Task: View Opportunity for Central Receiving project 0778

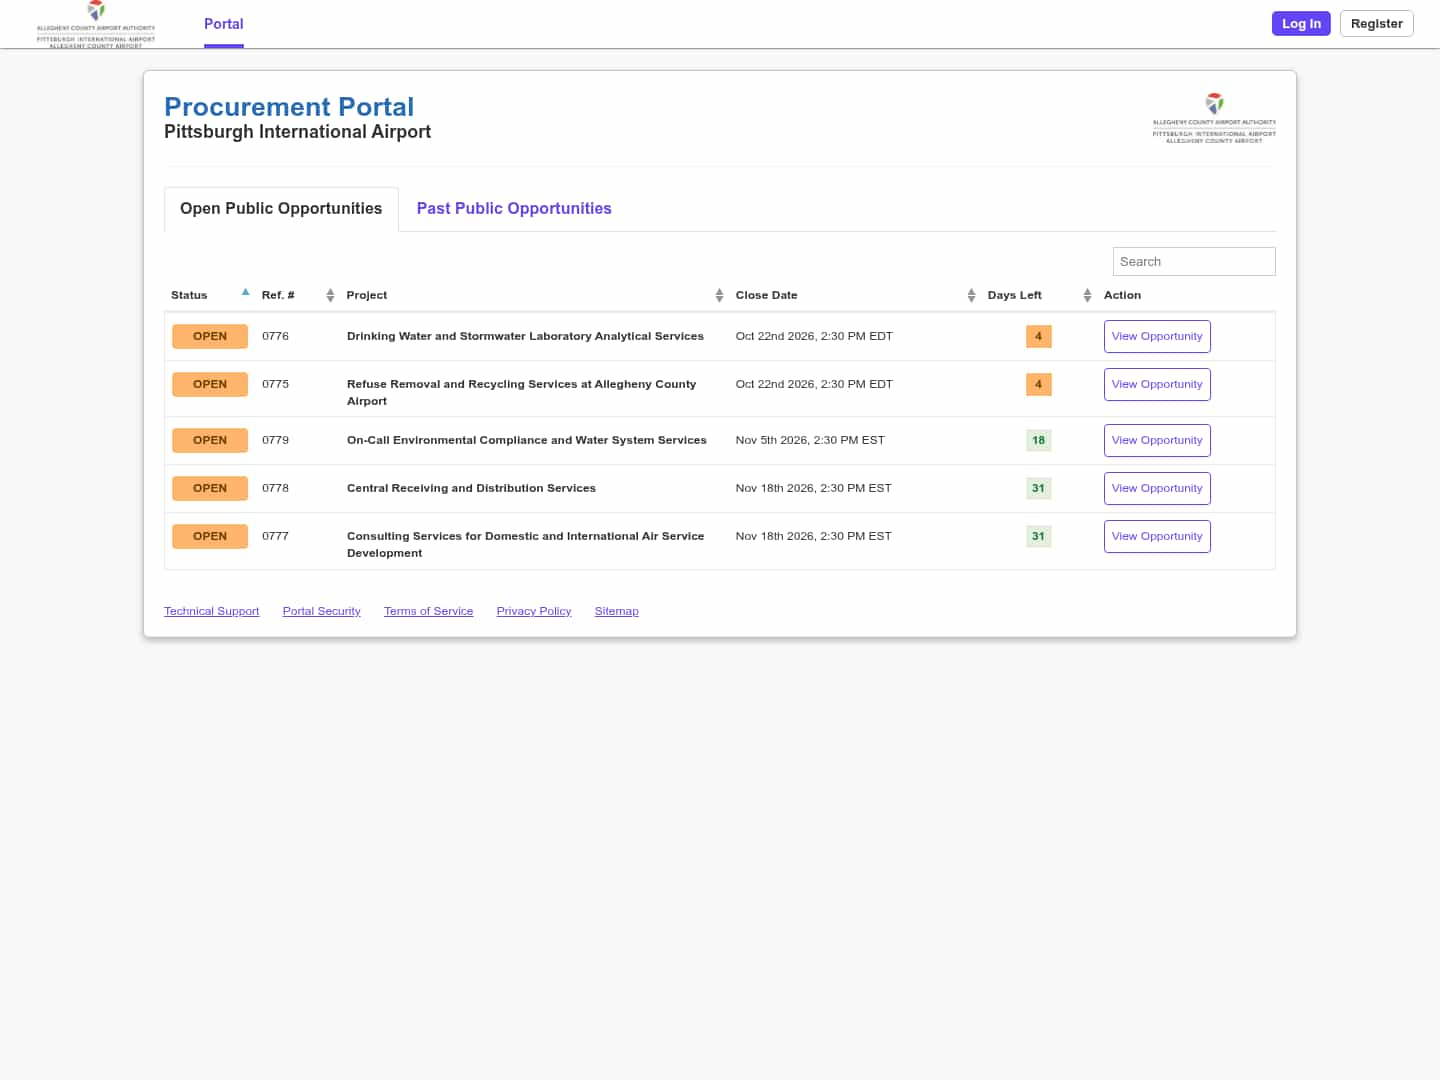Action: pyautogui.click(x=1157, y=488)
